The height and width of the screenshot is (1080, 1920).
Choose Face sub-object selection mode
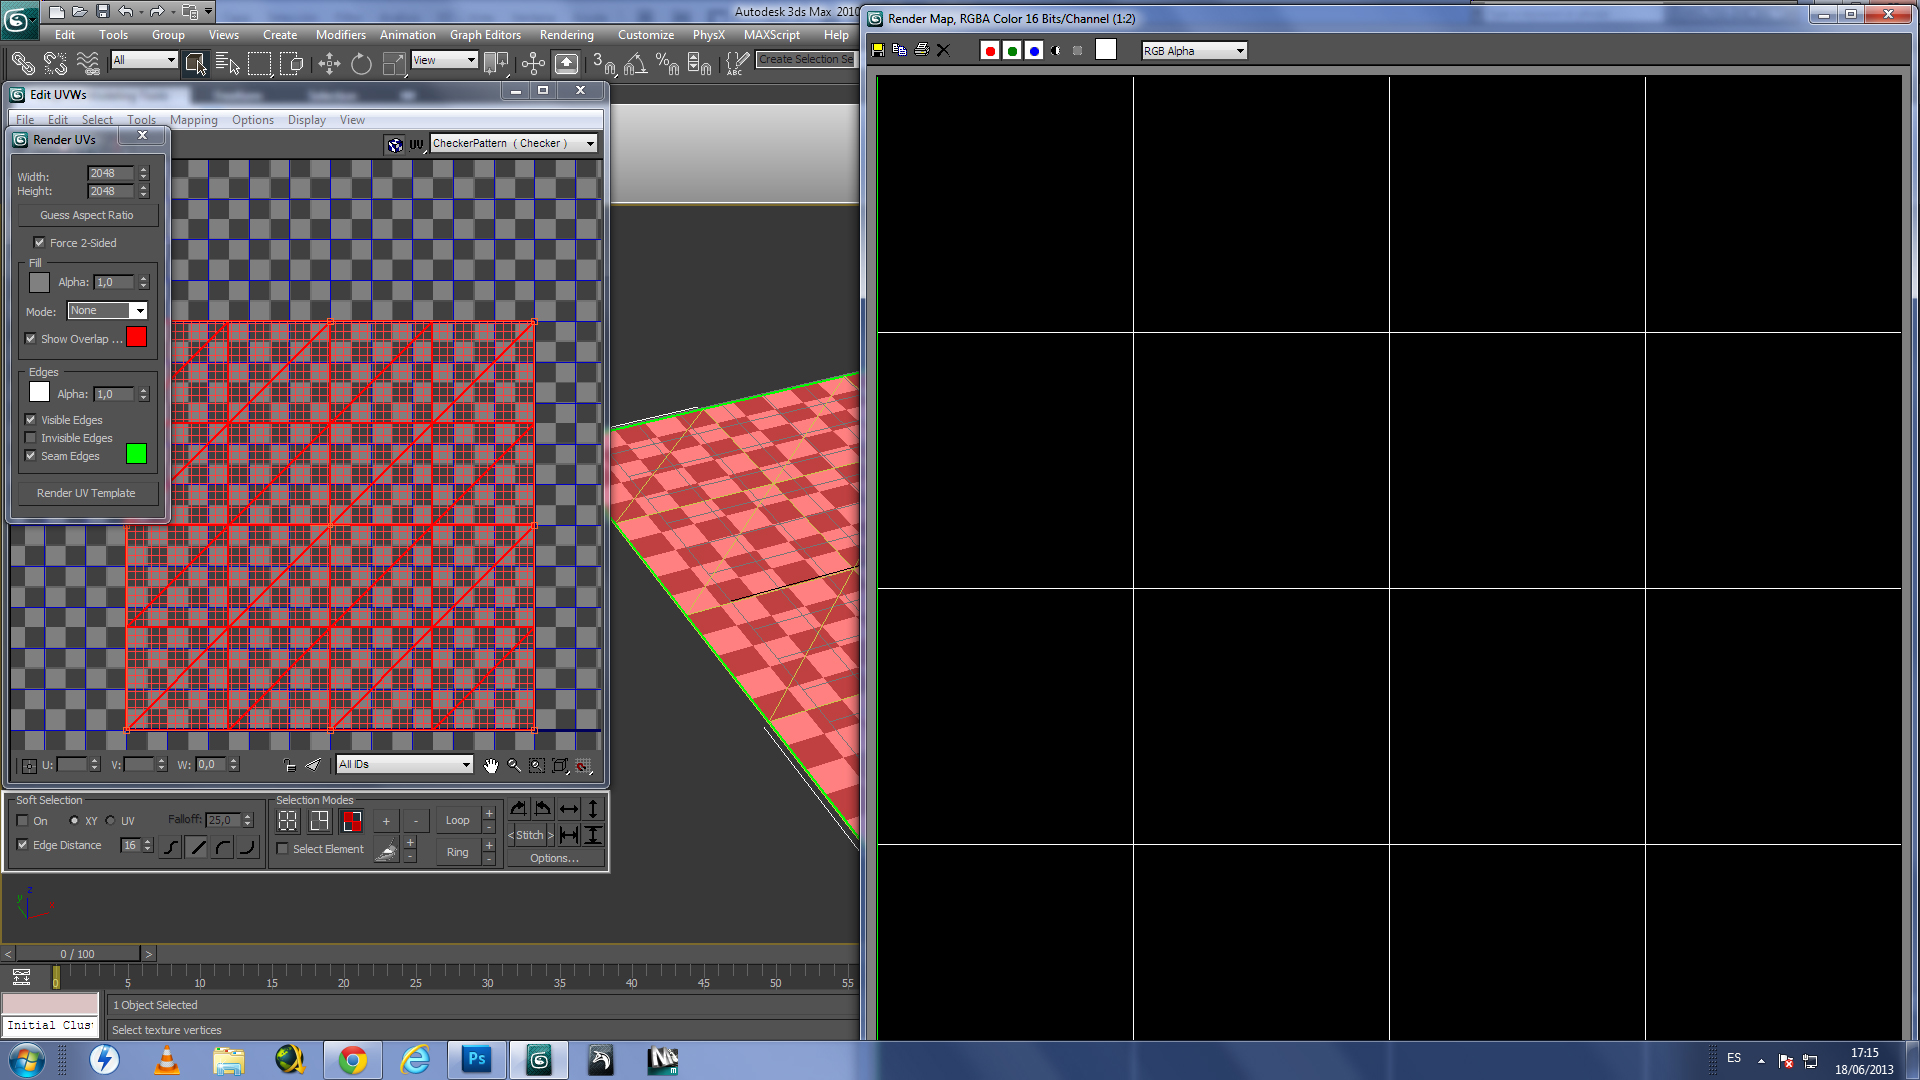tap(351, 821)
